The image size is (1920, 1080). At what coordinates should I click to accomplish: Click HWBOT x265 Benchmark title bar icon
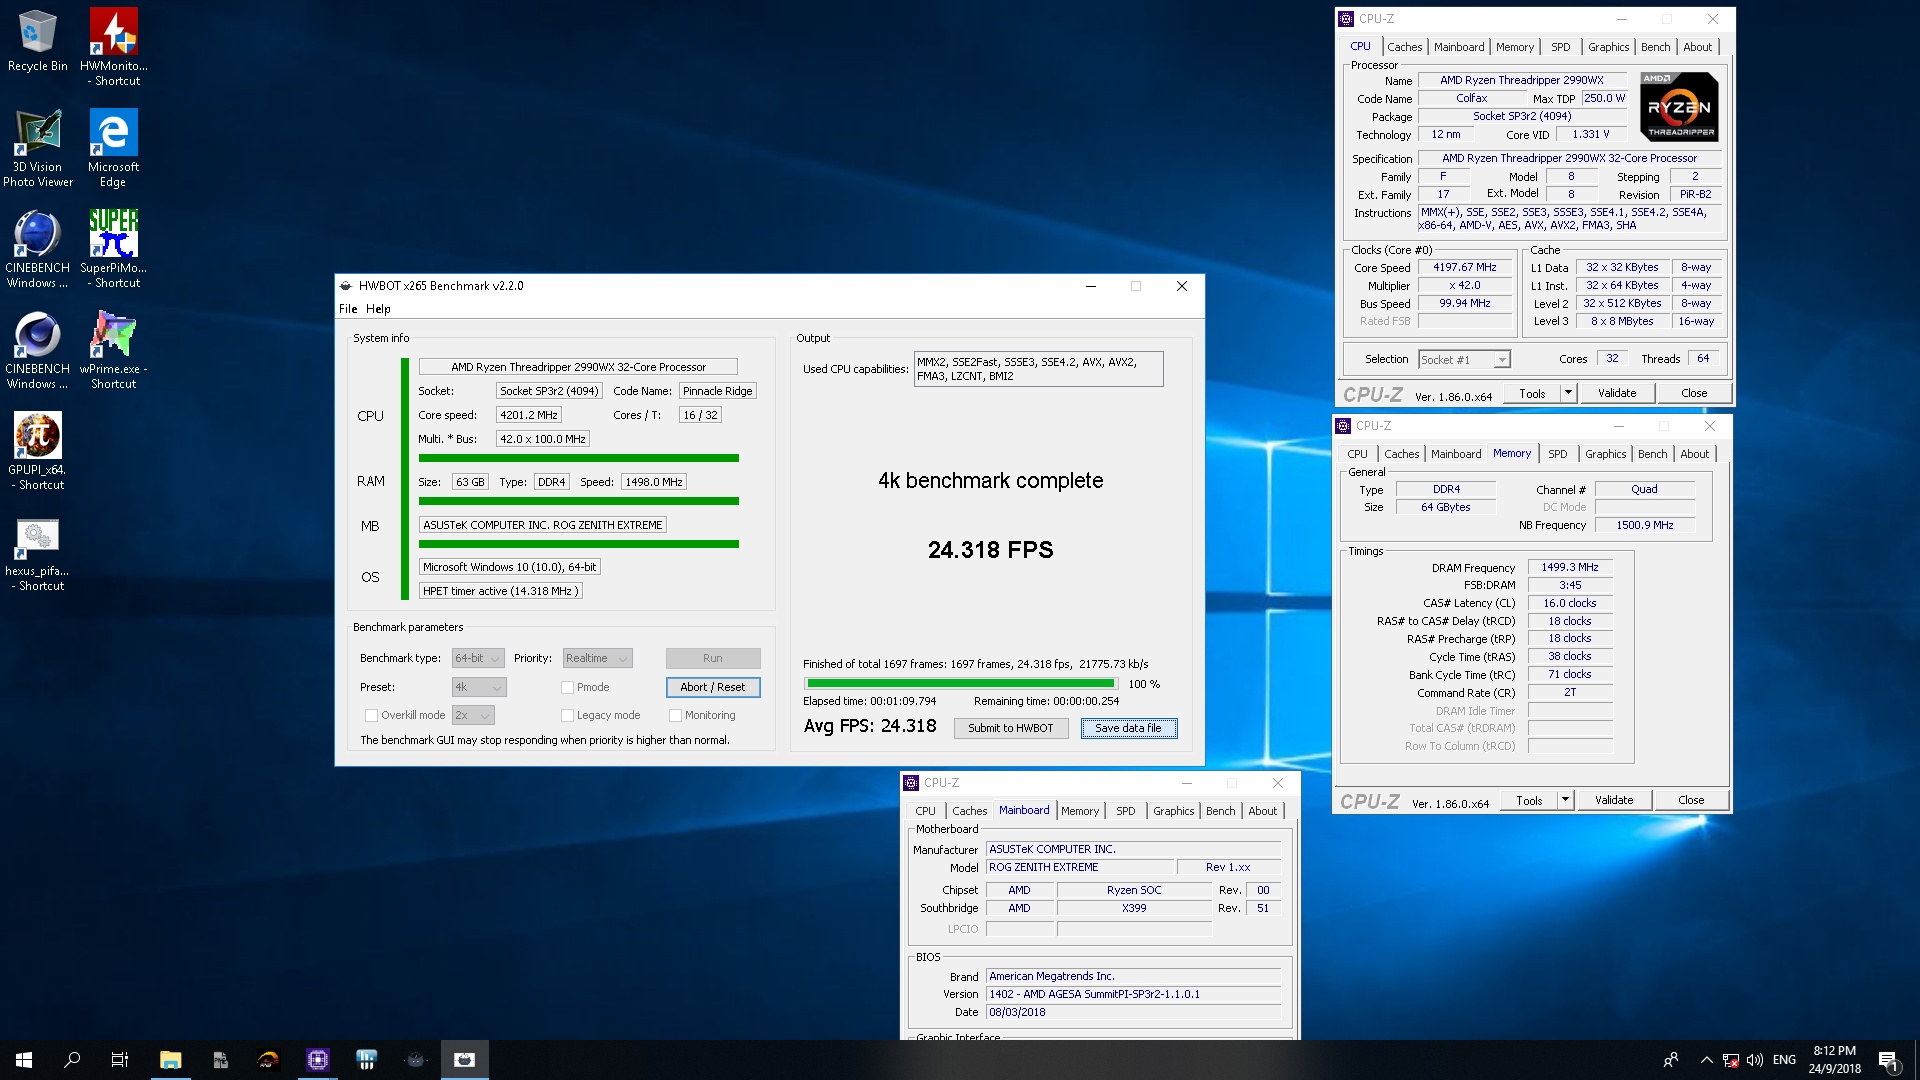click(346, 286)
